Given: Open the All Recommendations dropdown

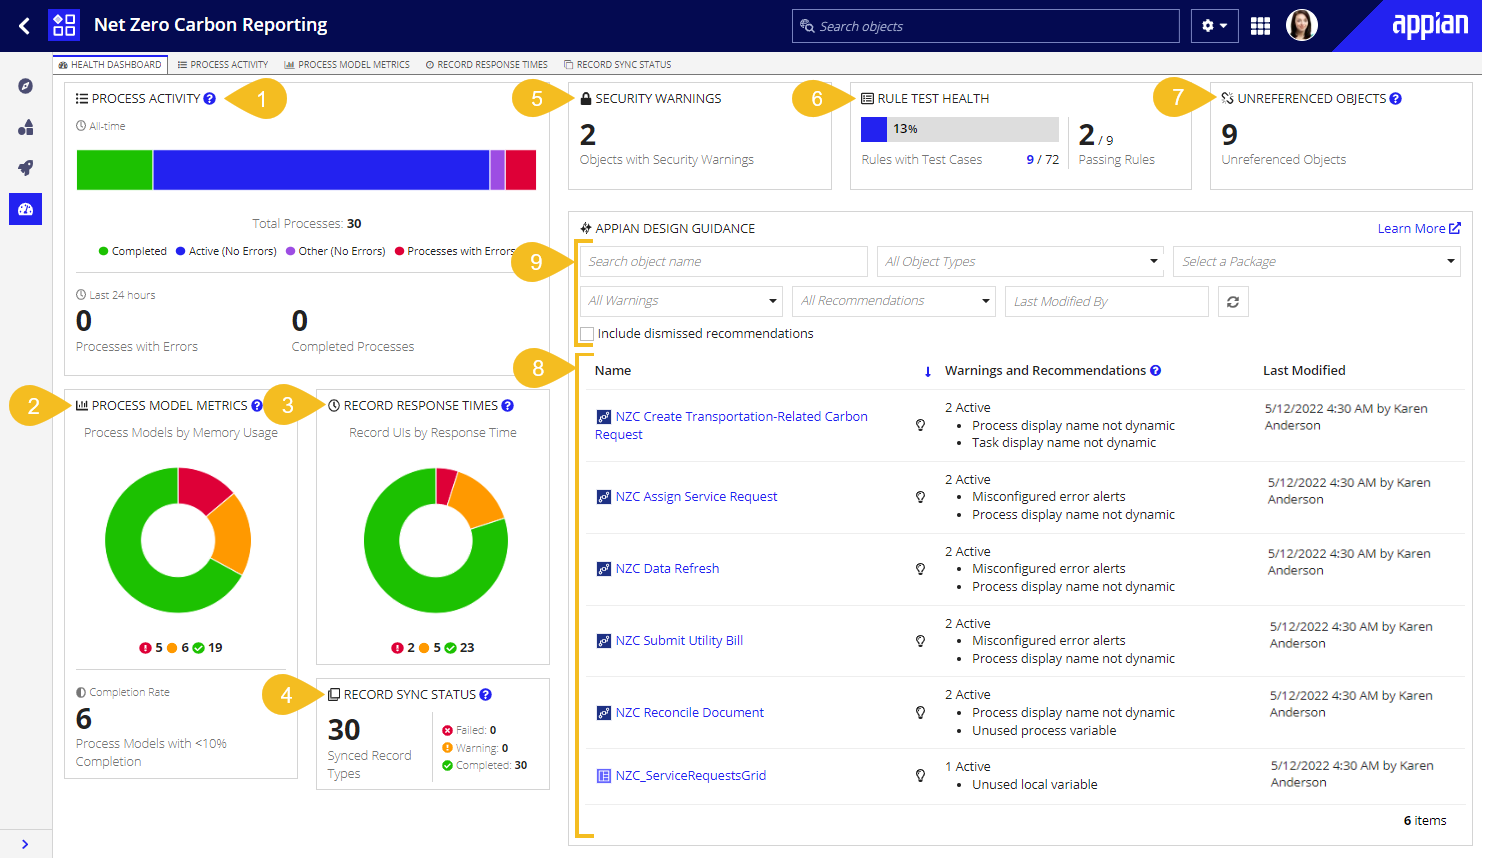Looking at the screenshot, I should coord(893,301).
